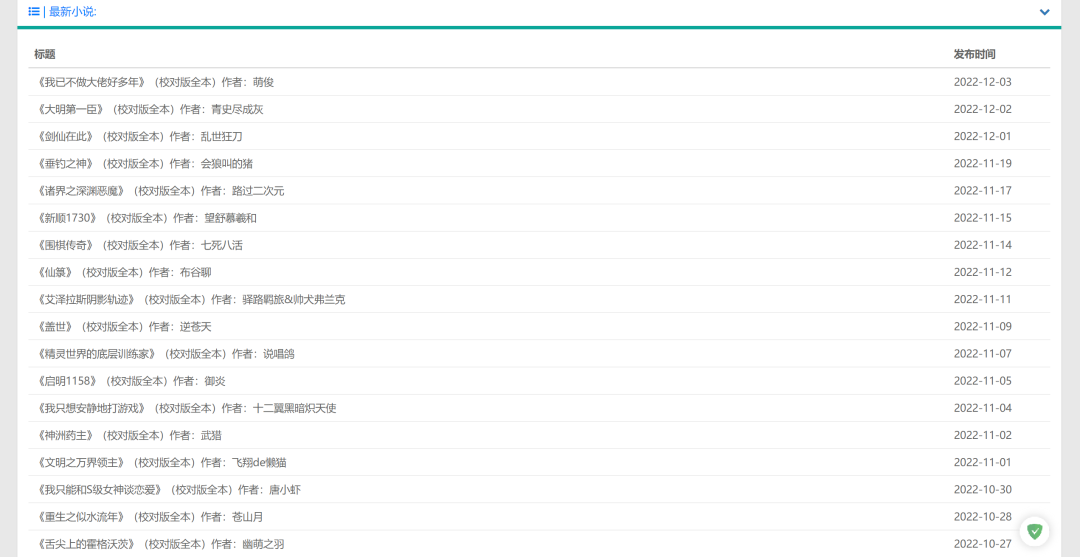The height and width of the screenshot is (557, 1080).
Task: Select date cell 2022-12-02
Action: tap(983, 109)
